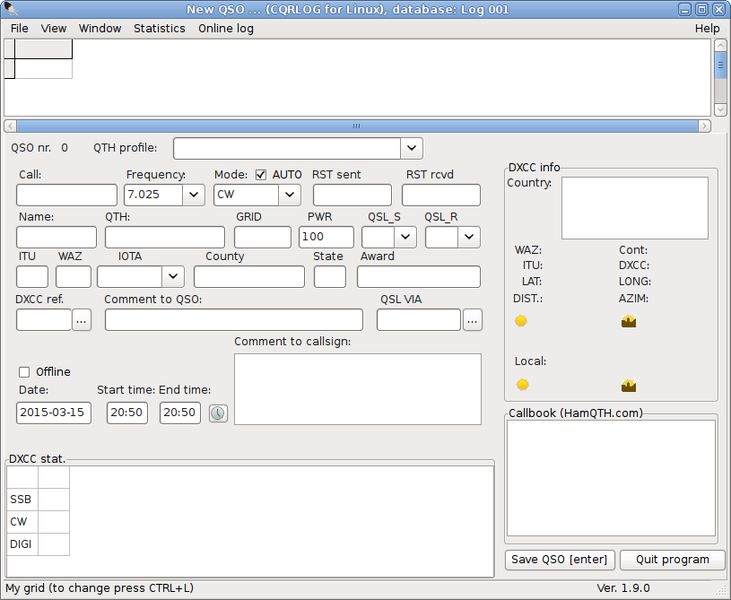Image resolution: width=731 pixels, height=600 pixels.
Task: Click the clock icon beside End time
Action: (218, 413)
